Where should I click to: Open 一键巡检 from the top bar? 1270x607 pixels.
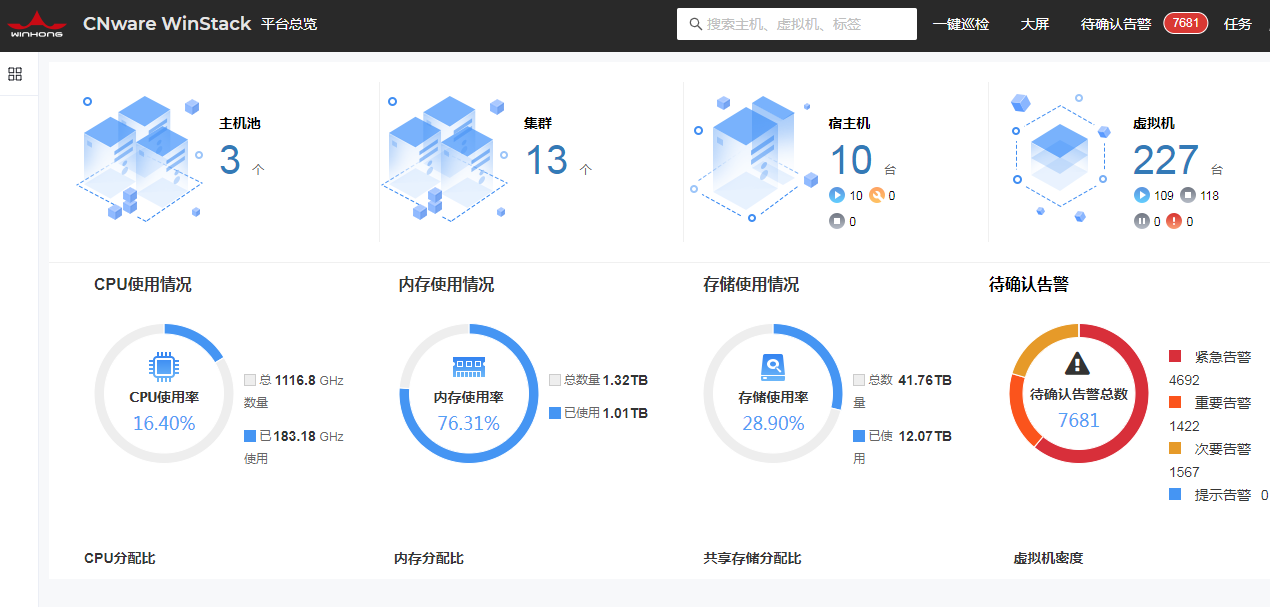(960, 24)
